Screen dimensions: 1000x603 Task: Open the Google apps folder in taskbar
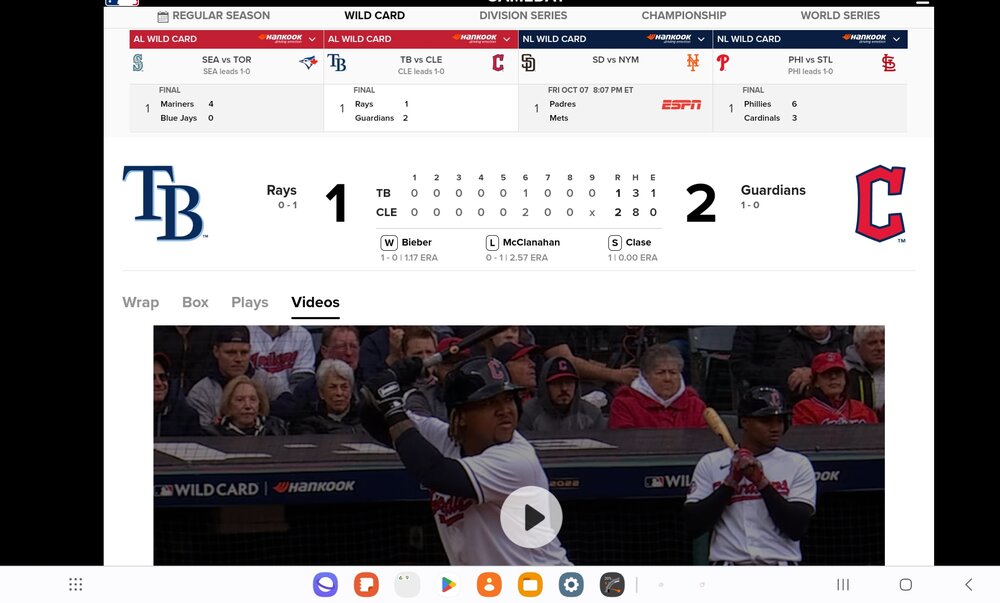click(x=407, y=585)
